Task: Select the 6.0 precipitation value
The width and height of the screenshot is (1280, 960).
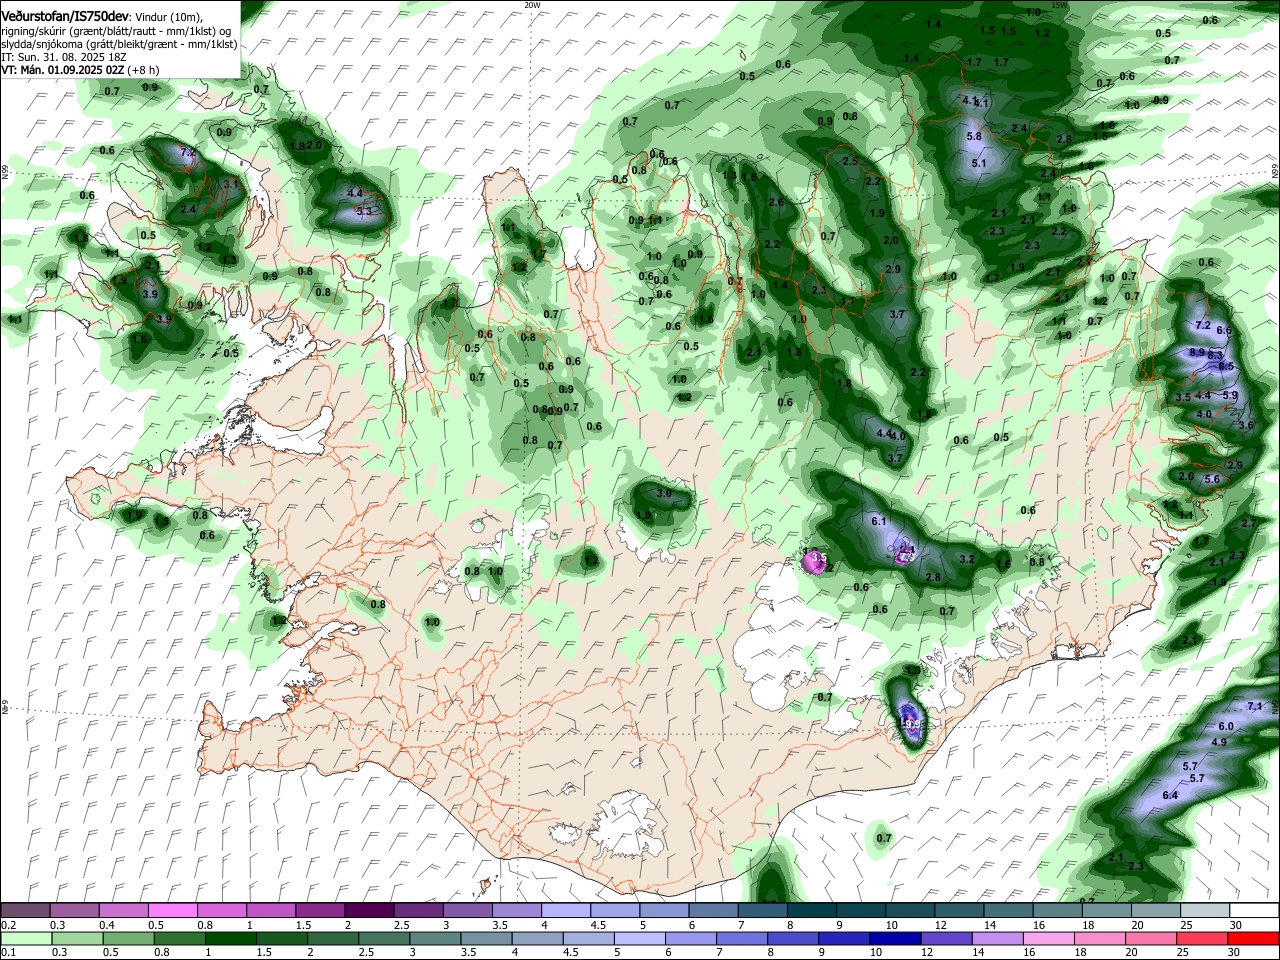Action: tap(1226, 726)
